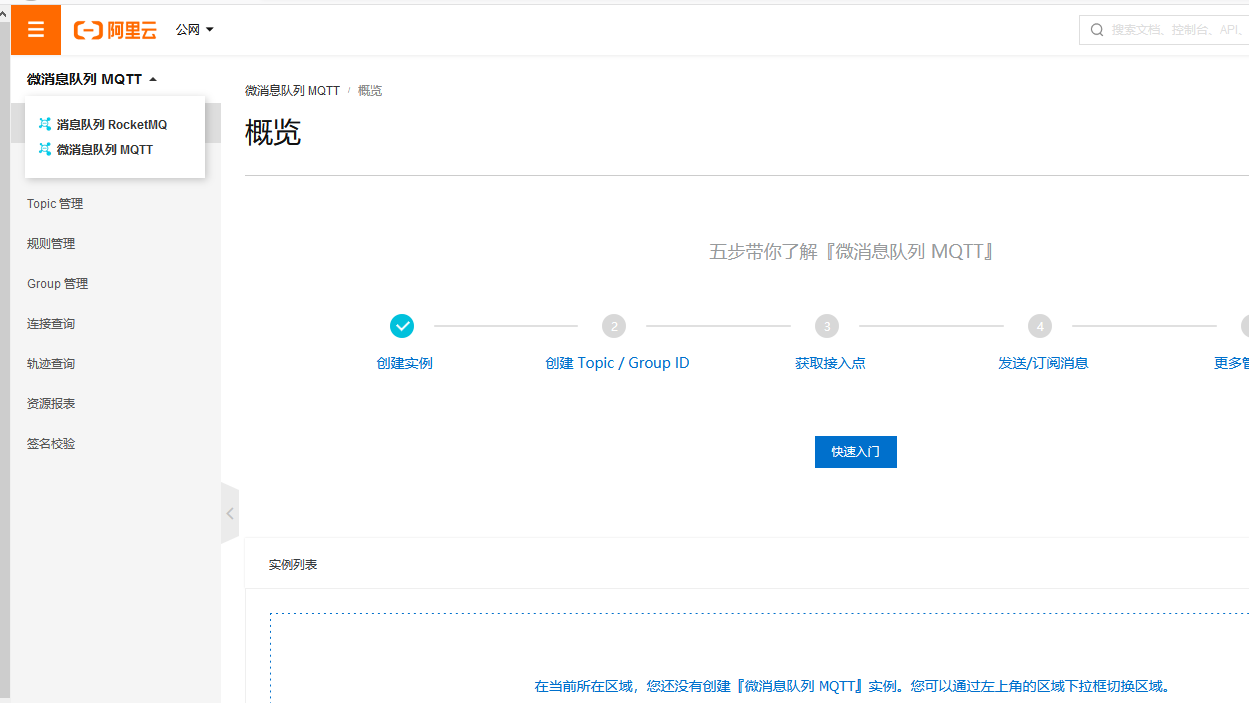Click step 4 circle
Screen dimensions: 1249x703
click(1040, 326)
